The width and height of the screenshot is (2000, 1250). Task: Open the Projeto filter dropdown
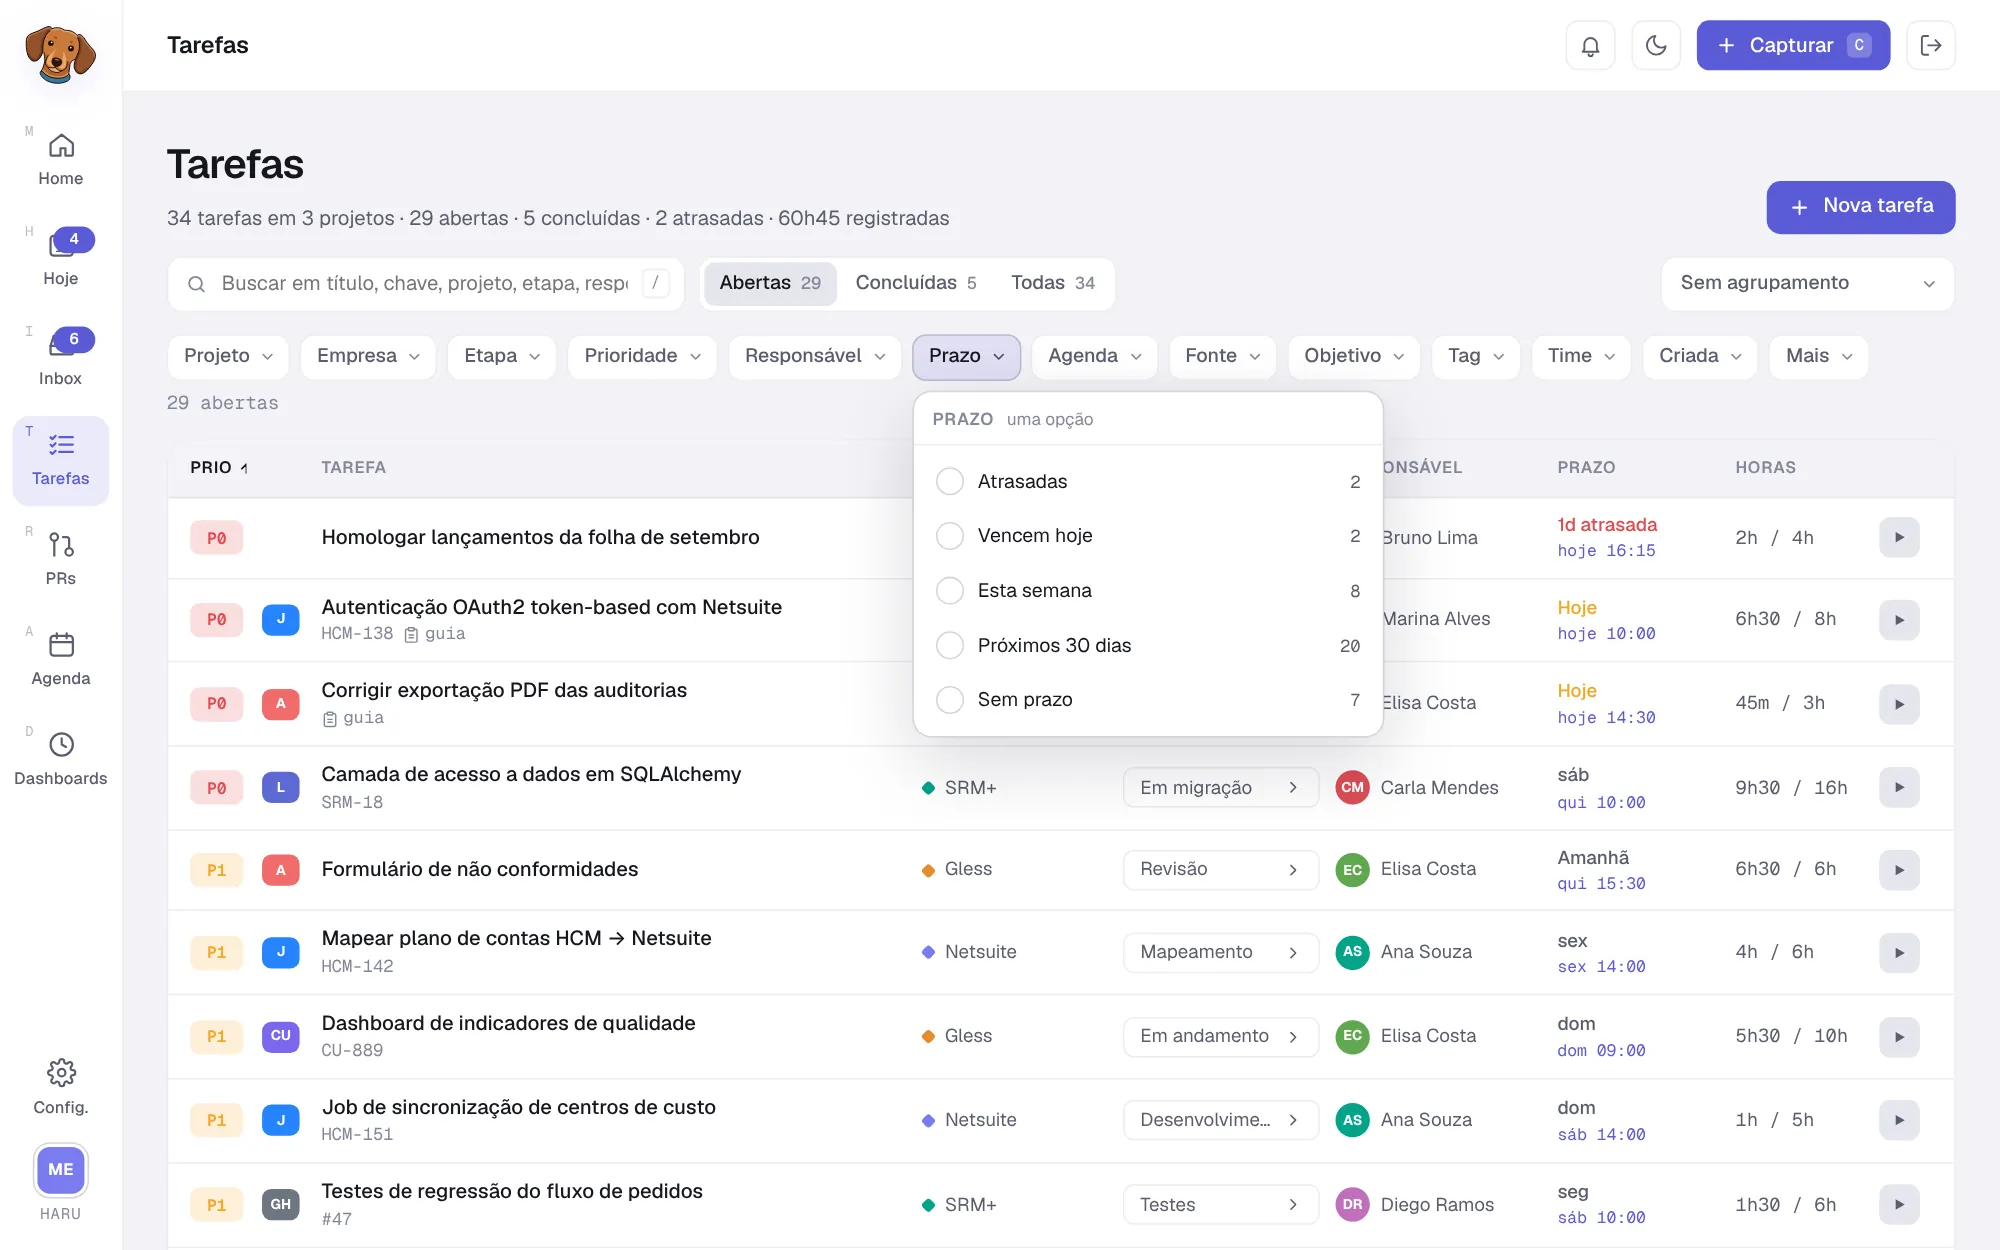pyautogui.click(x=228, y=356)
